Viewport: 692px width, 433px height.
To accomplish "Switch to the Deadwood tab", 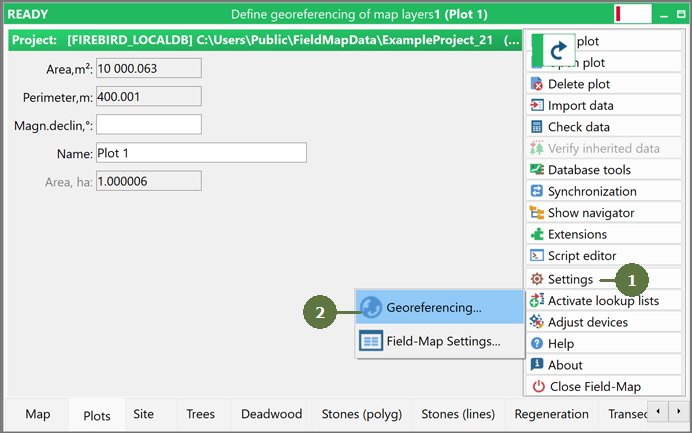I will (x=271, y=414).
